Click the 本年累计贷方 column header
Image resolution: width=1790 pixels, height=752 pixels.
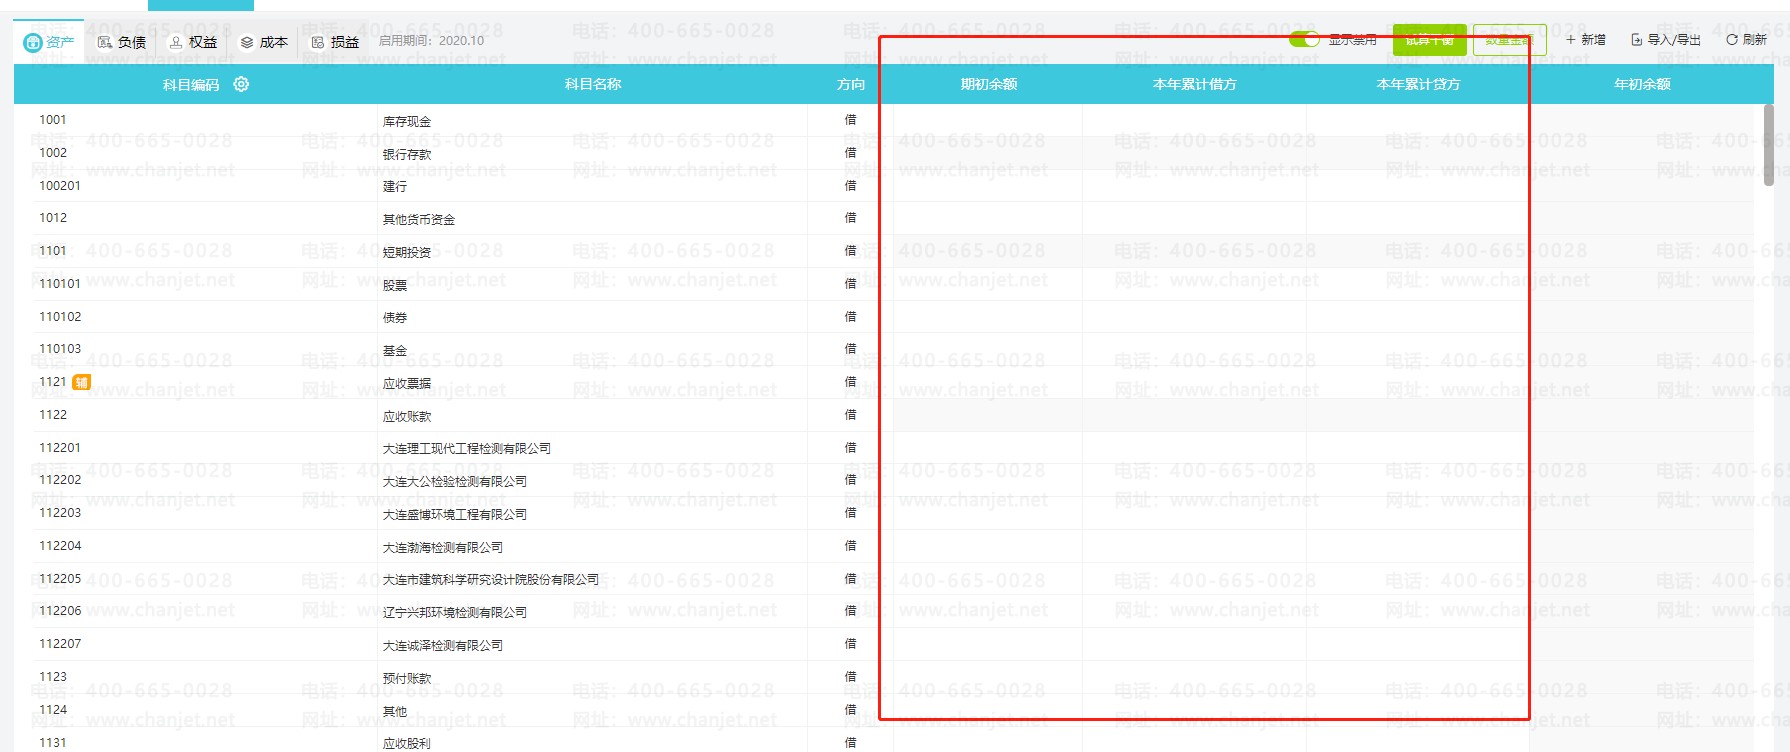[1419, 84]
